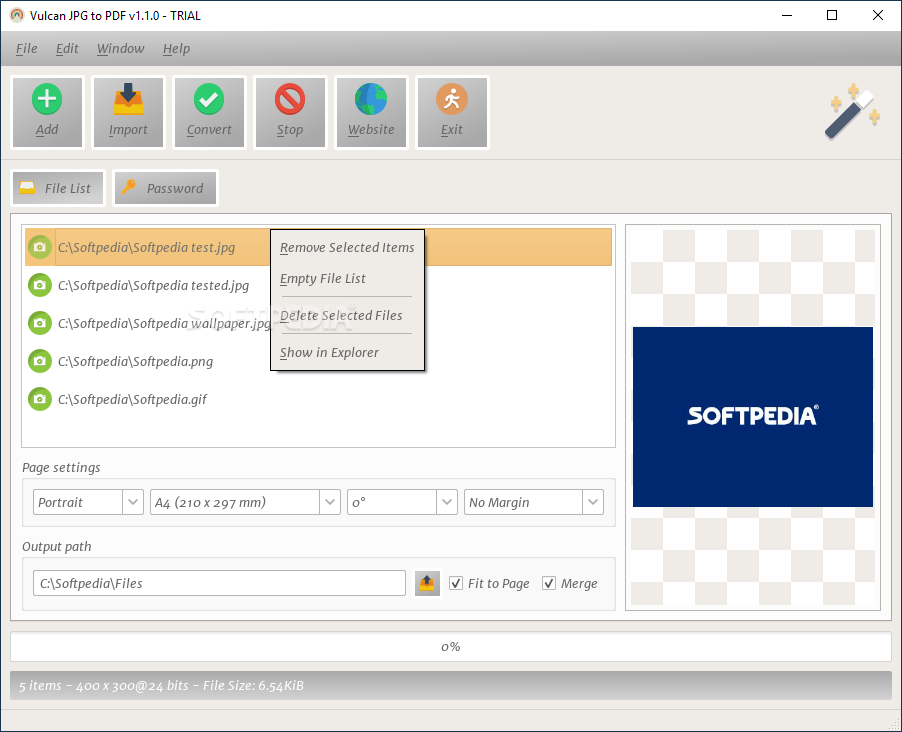This screenshot has height=732, width=902.
Task: Choose Remove Selected Items from context menu
Action: (347, 247)
